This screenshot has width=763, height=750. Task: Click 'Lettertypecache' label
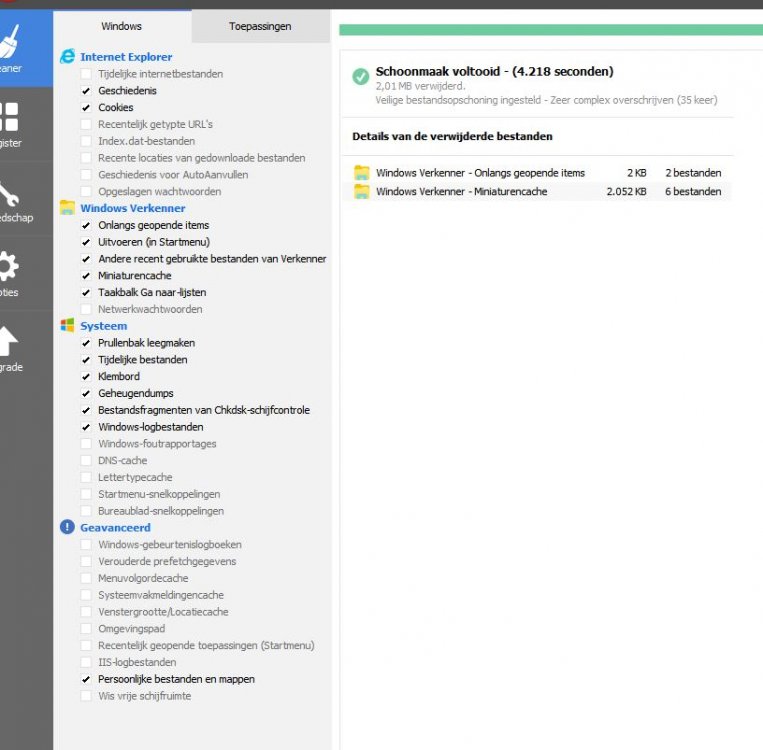point(135,477)
